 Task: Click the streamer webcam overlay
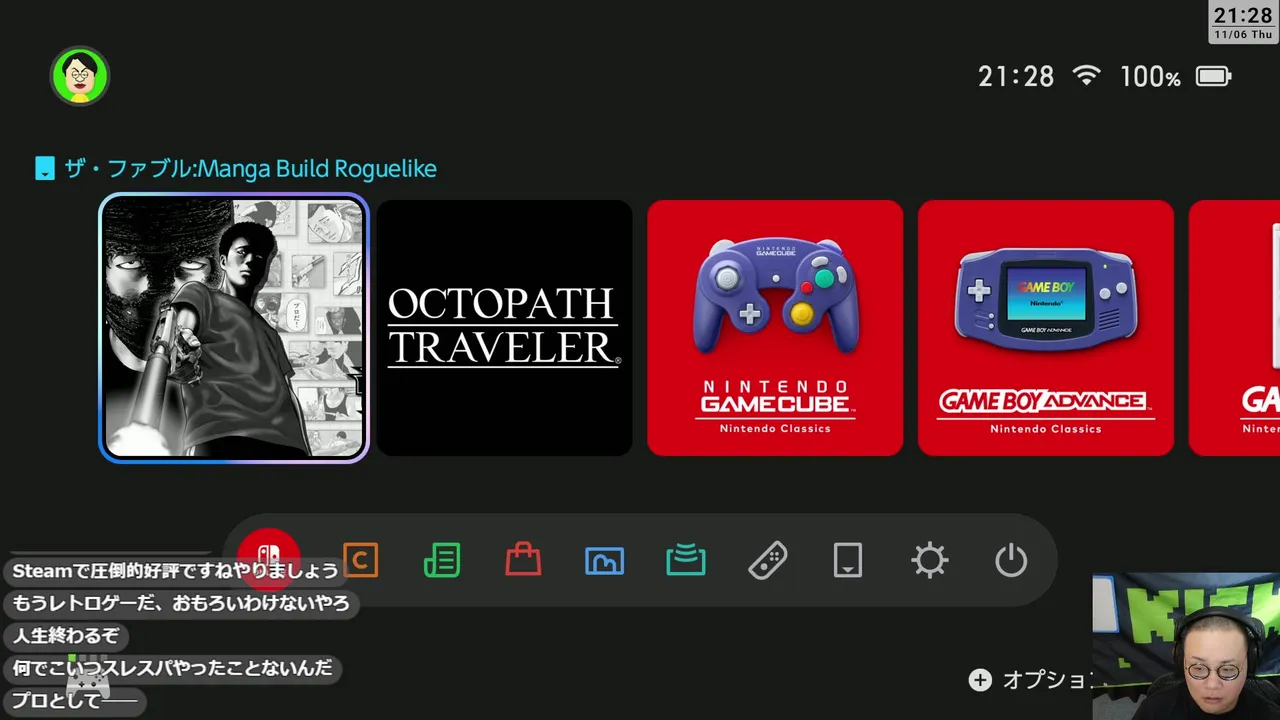(x=1186, y=646)
